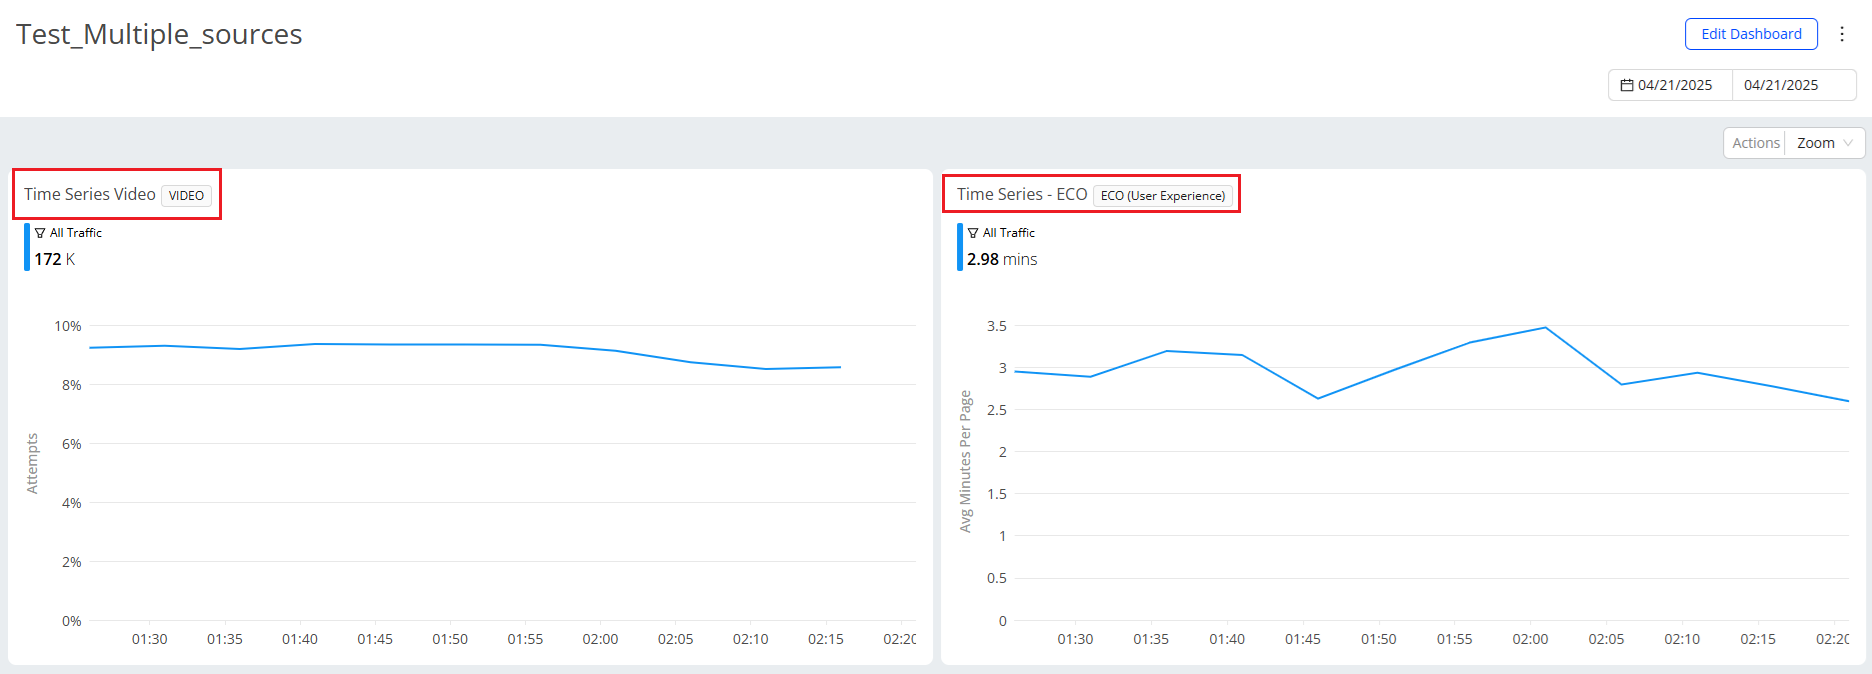Screen dimensions: 1872x674
Task: Click the Test_Multiple_sources dashboard title
Action: 159,34
